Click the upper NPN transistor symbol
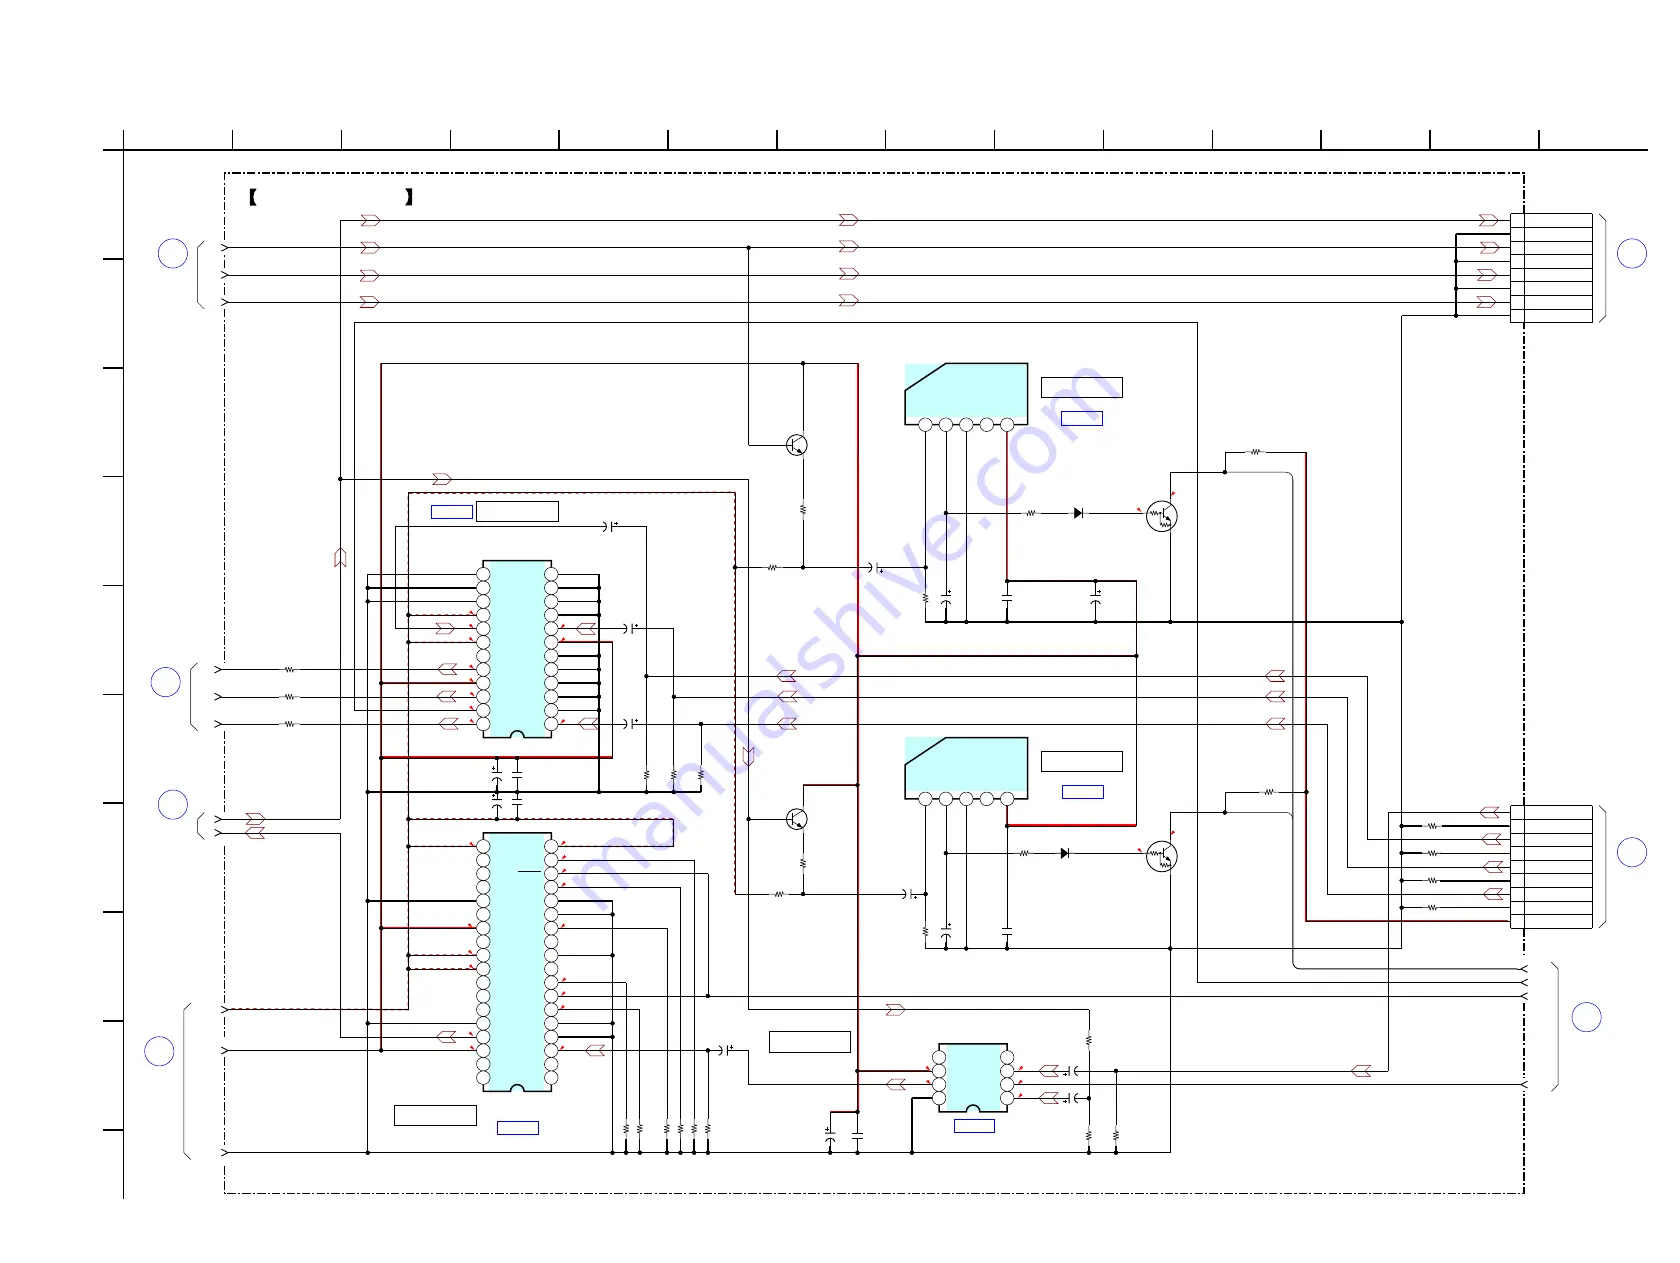1680x1263 pixels. (796, 445)
